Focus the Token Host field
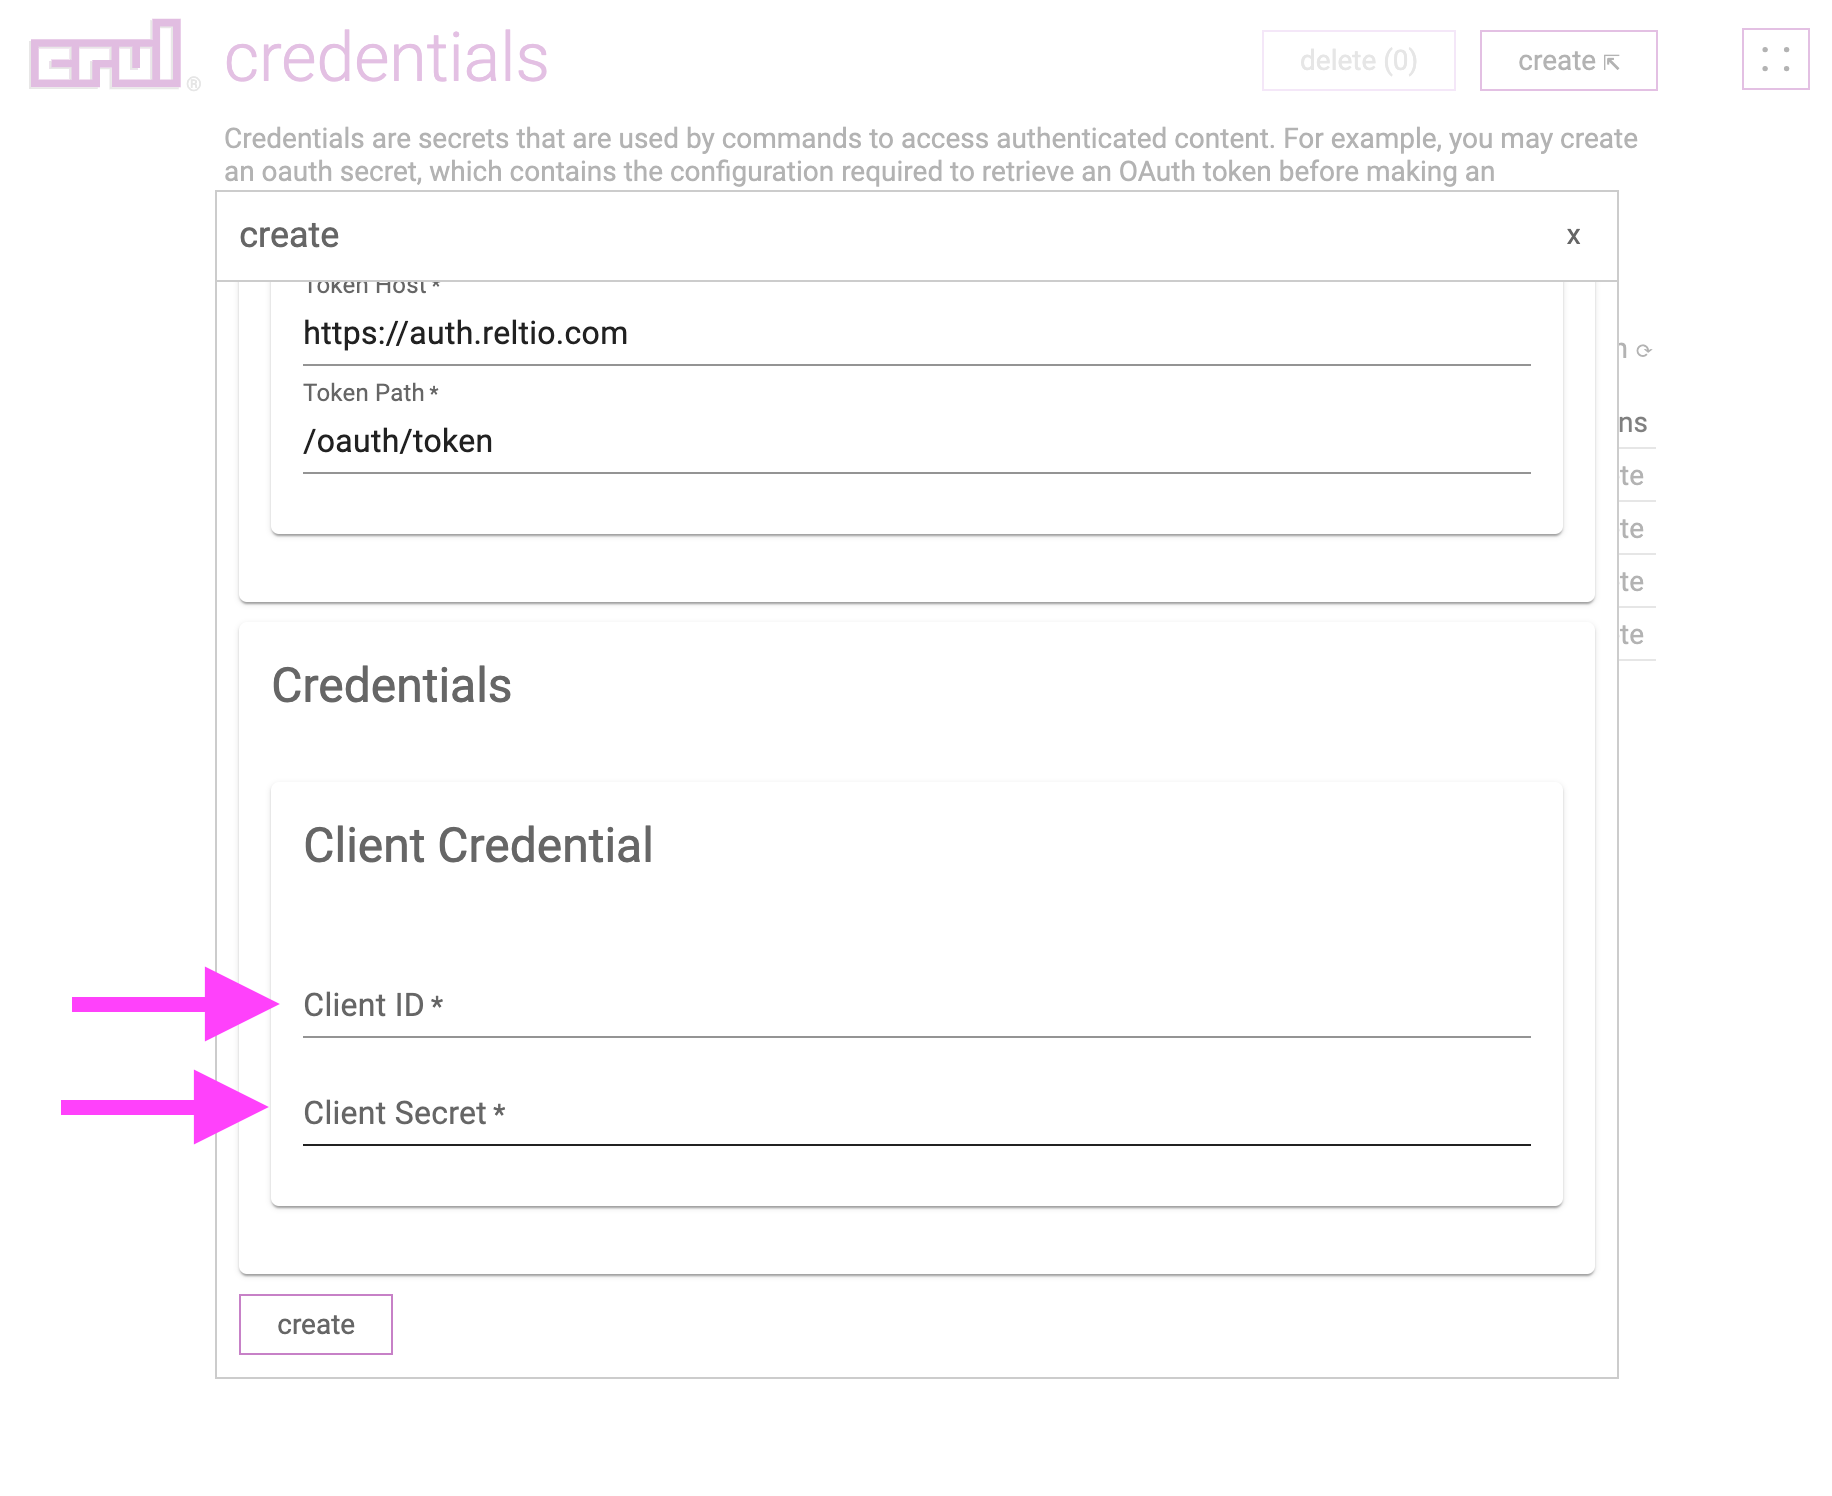The image size is (1832, 1496). pos(916,334)
